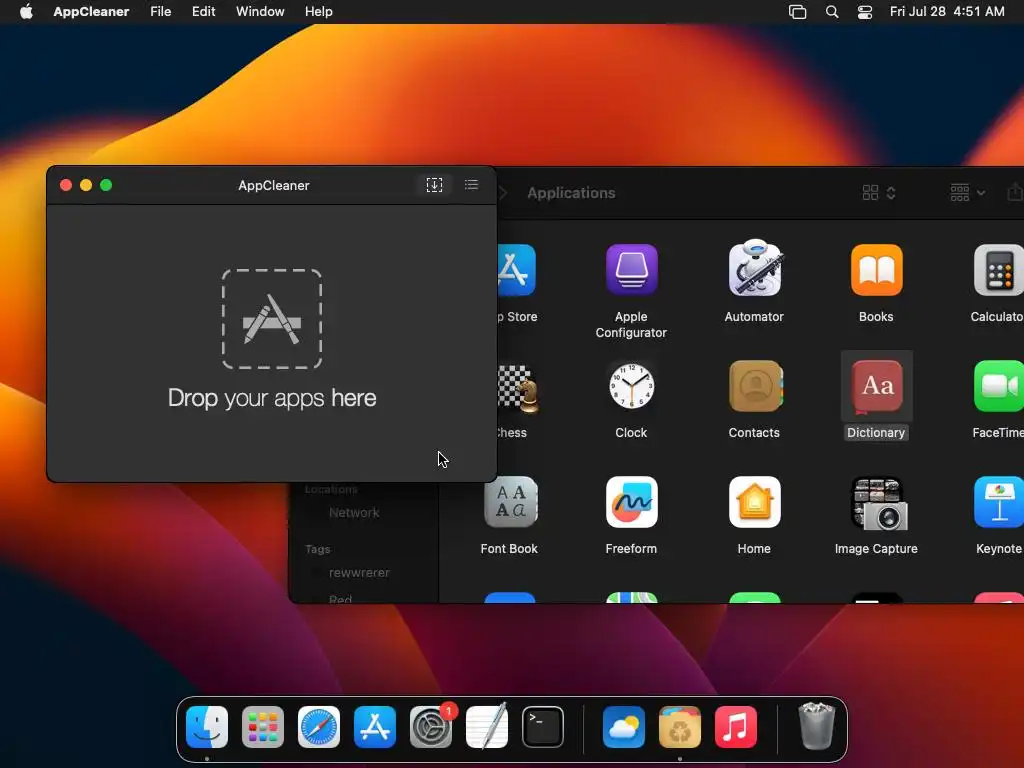Open Music app from the Dock
This screenshot has height=768, width=1024.
(x=736, y=727)
